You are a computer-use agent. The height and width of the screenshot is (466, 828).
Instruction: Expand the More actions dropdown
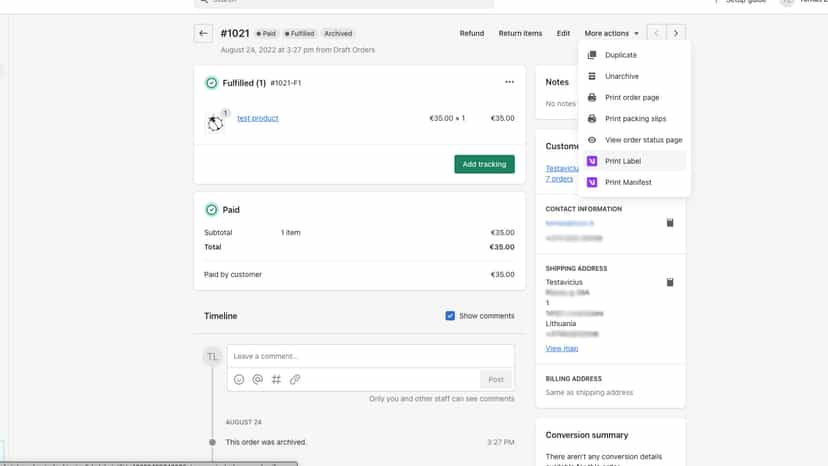611,33
